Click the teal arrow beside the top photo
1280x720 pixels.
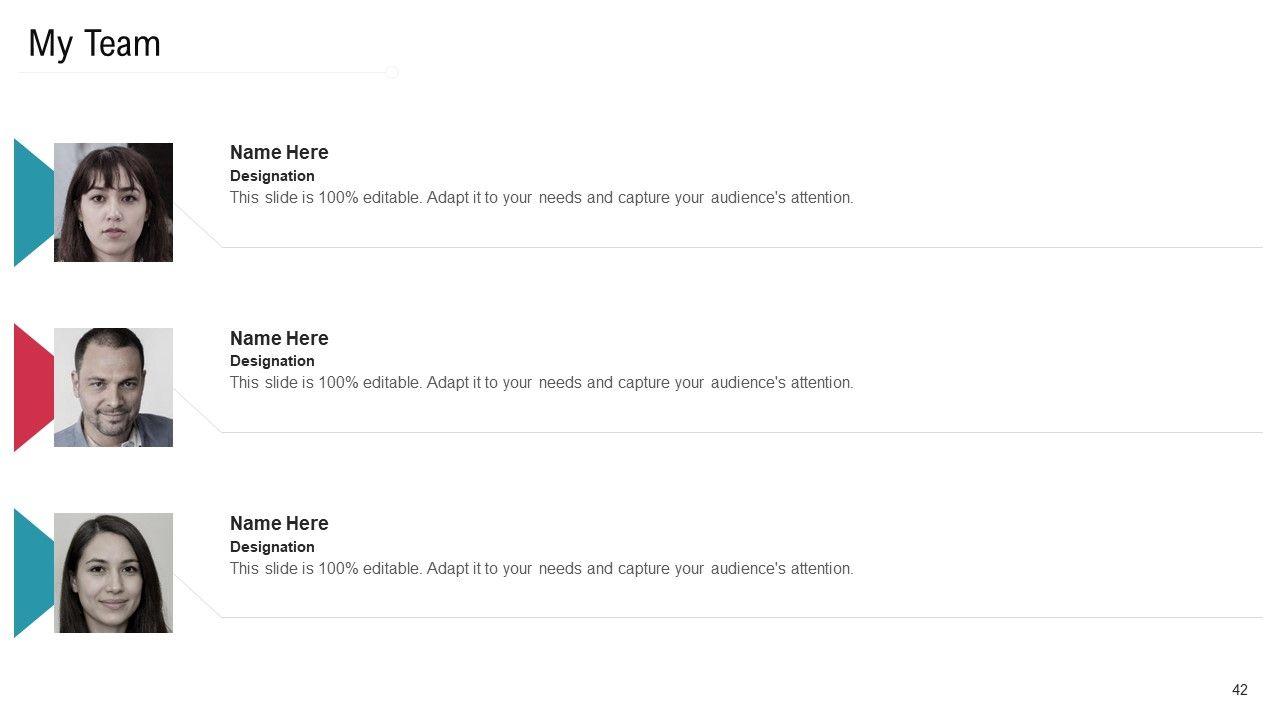click(x=31, y=202)
